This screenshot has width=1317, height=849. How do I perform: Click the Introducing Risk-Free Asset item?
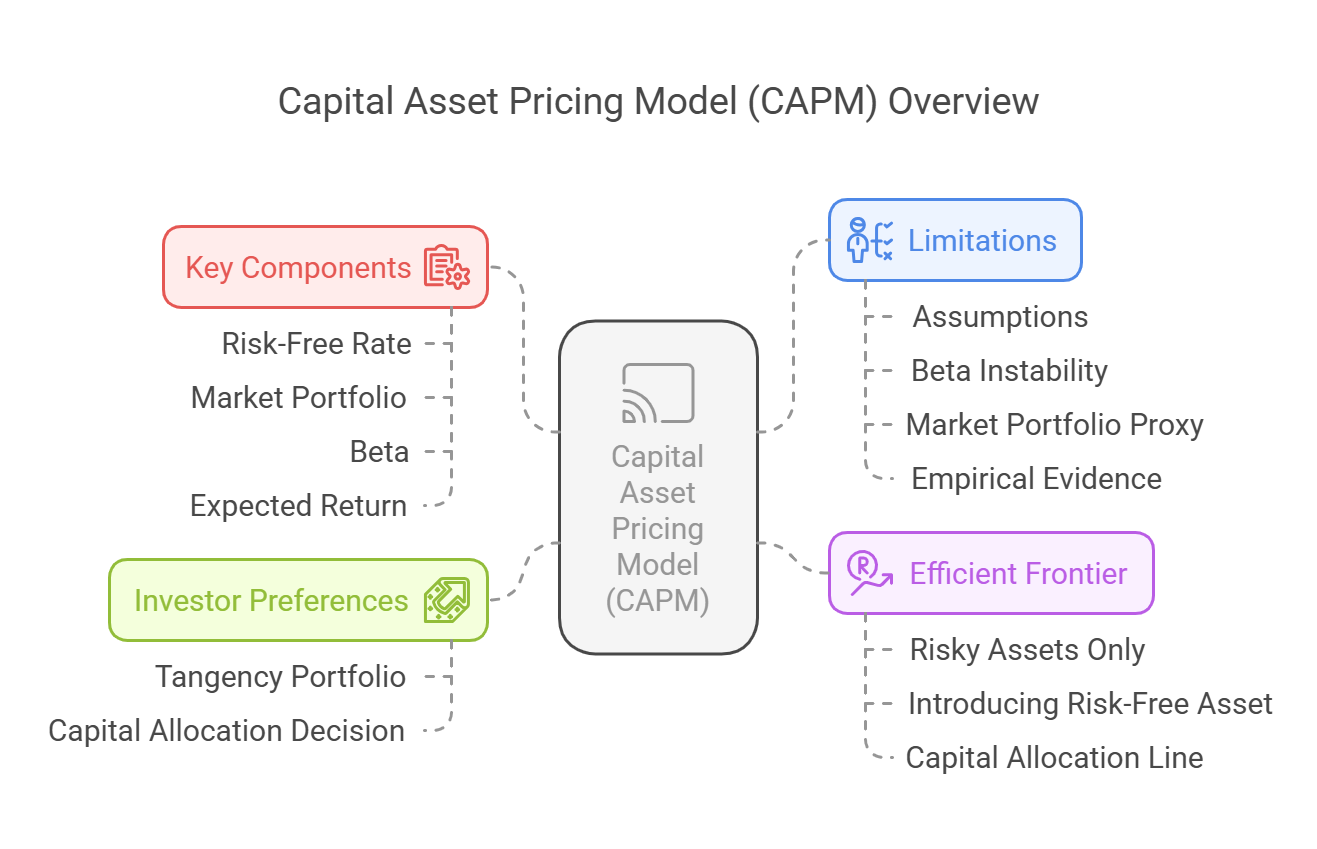pyautogui.click(x=1090, y=704)
